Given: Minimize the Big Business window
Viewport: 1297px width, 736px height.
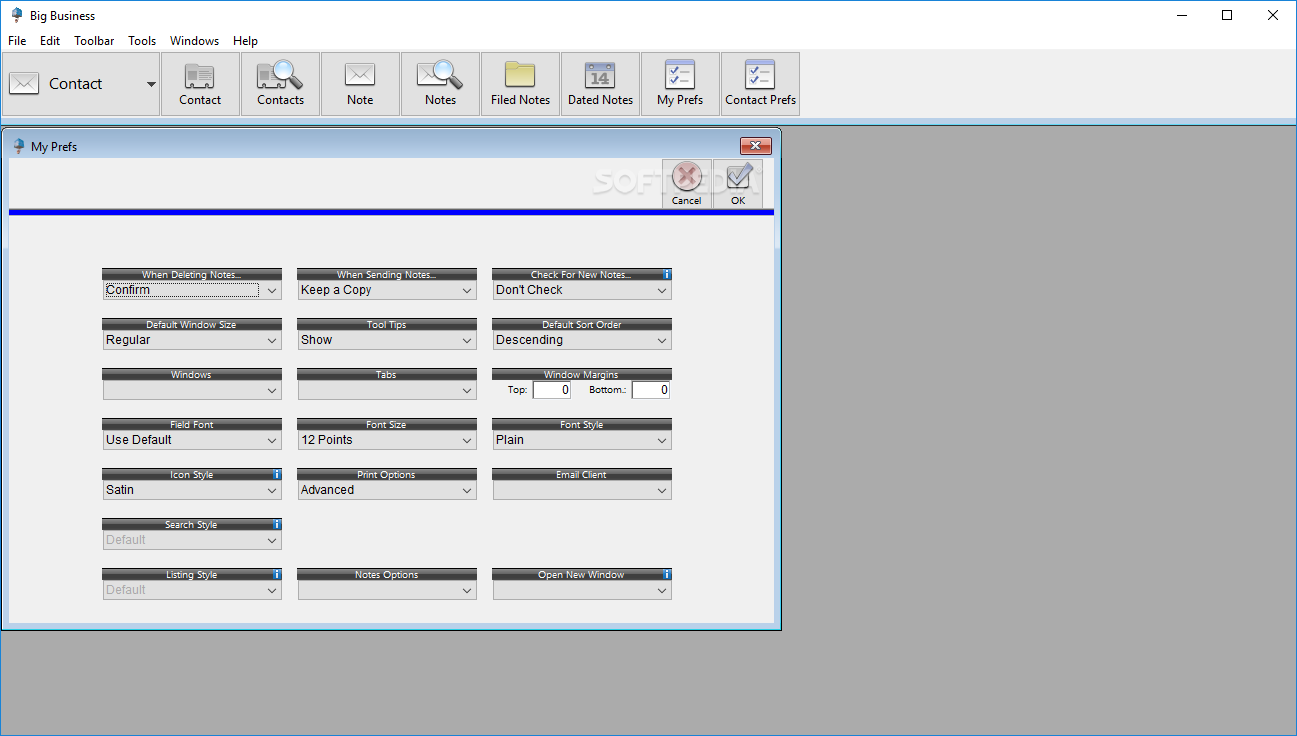Looking at the screenshot, I should (x=1181, y=15).
